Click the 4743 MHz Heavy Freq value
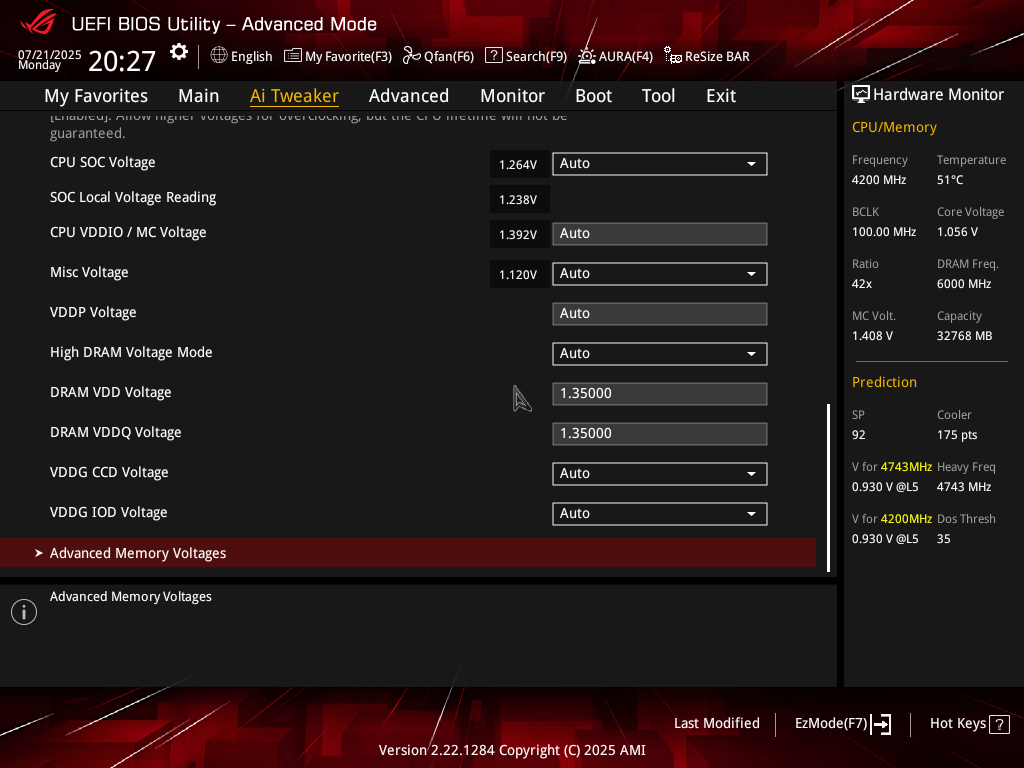 964,487
